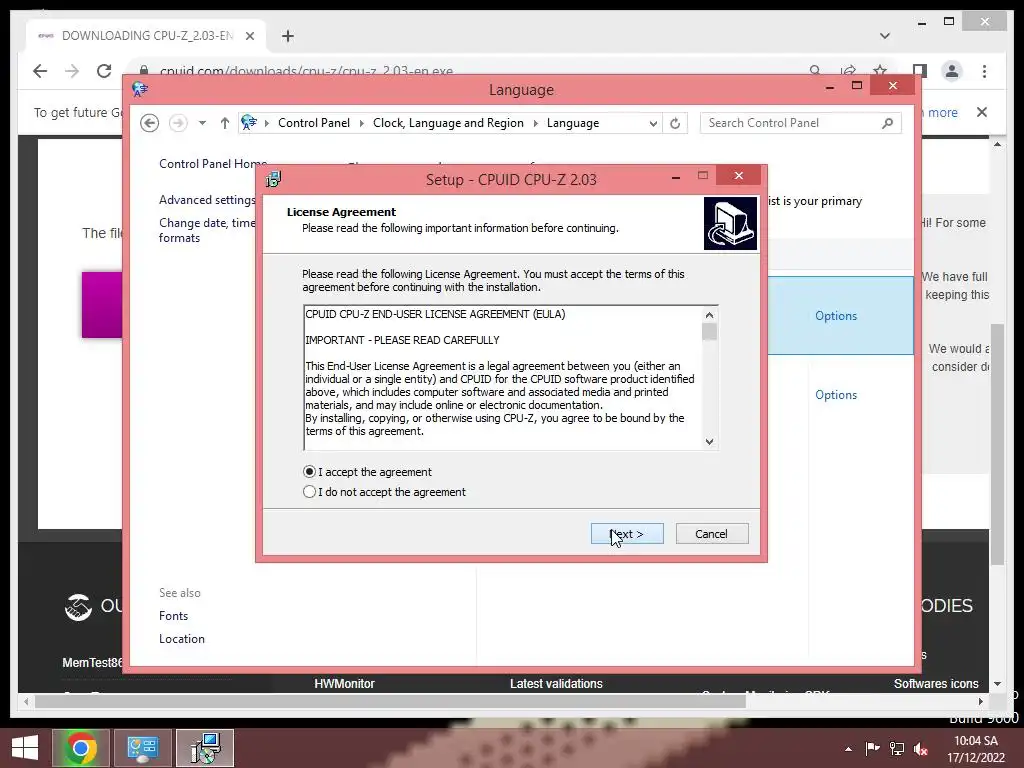Go up one level in Control Panel
Viewport: 1024px width, 768px height.
(225, 123)
